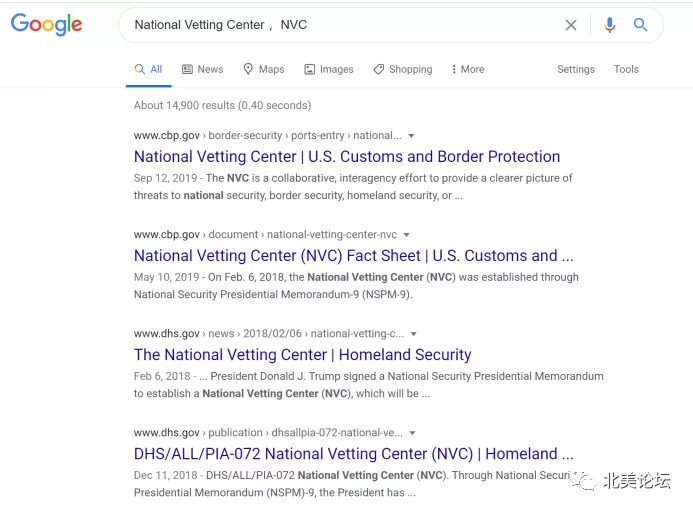Click into the search query field

[x=345, y=25]
